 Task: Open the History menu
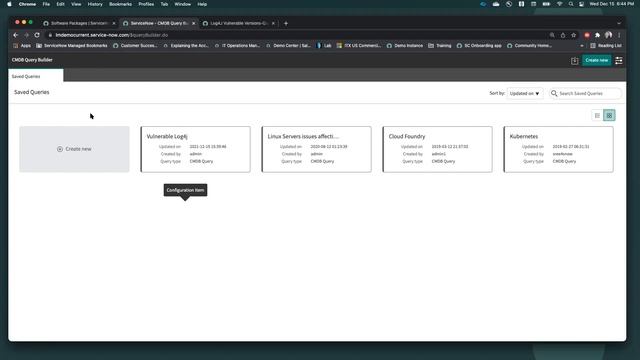click(x=95, y=4)
